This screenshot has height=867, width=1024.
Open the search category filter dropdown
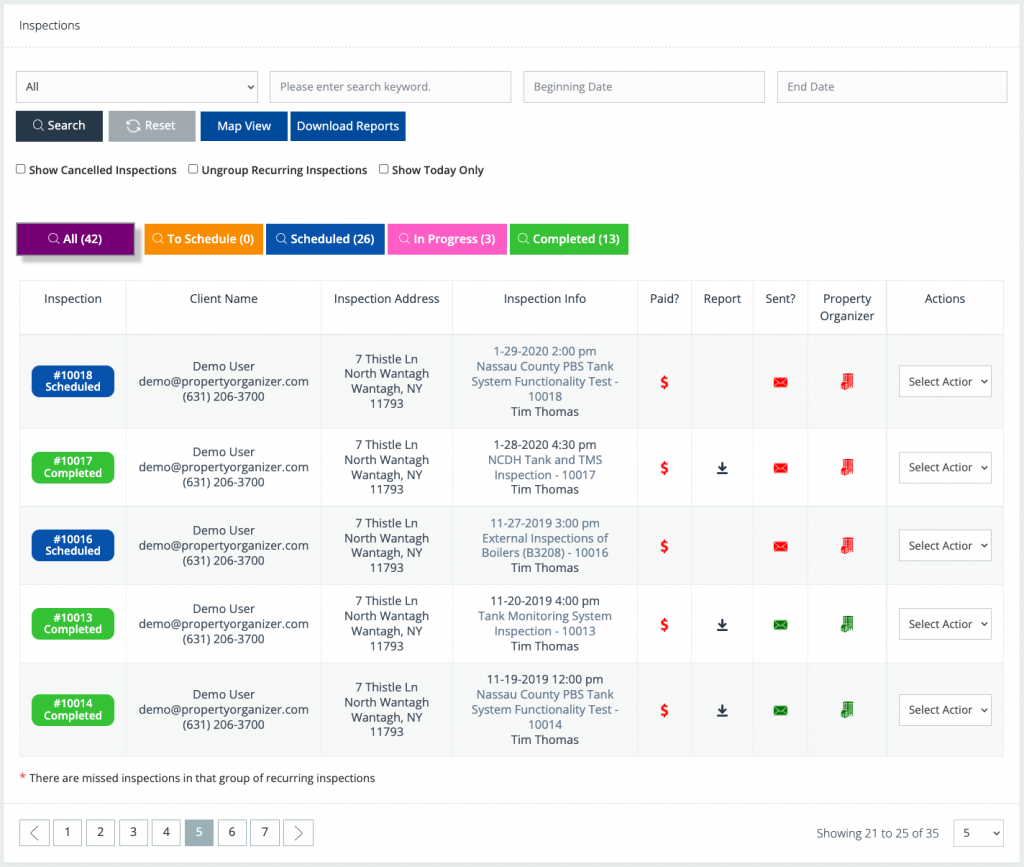pyautogui.click(x=137, y=87)
